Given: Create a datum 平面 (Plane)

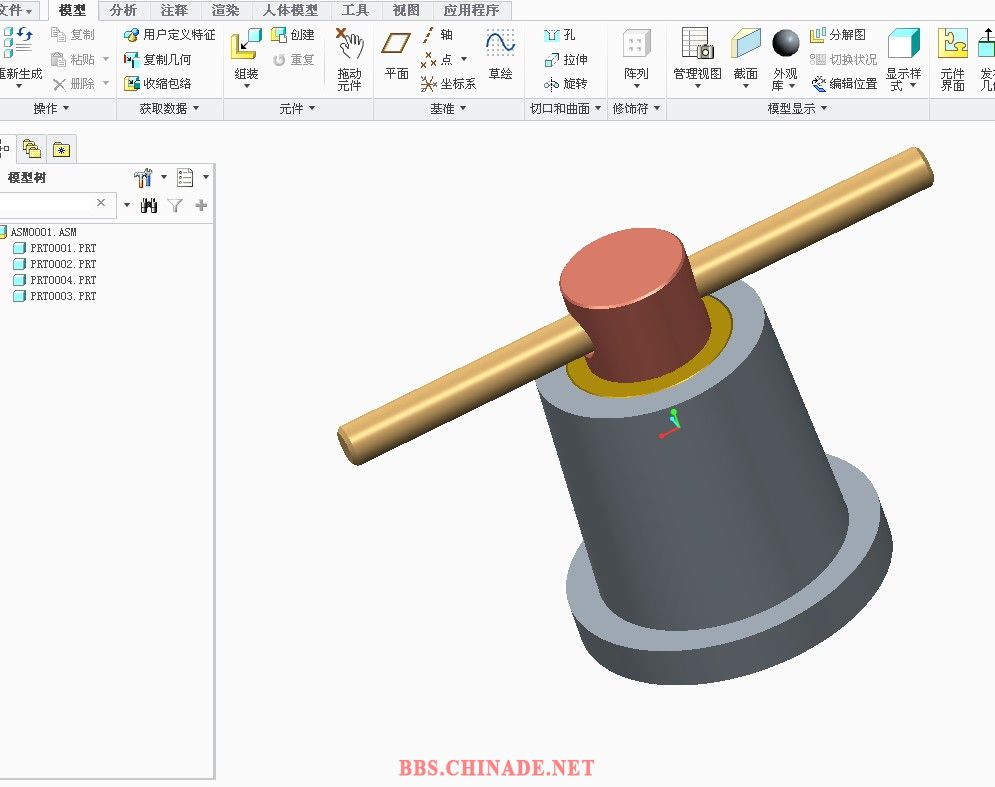Looking at the screenshot, I should coord(396,55).
